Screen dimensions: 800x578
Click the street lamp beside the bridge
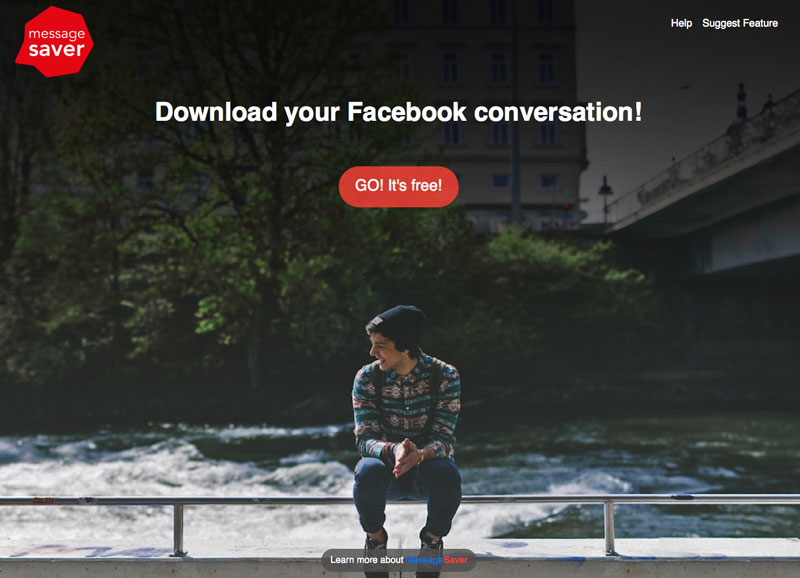[606, 199]
